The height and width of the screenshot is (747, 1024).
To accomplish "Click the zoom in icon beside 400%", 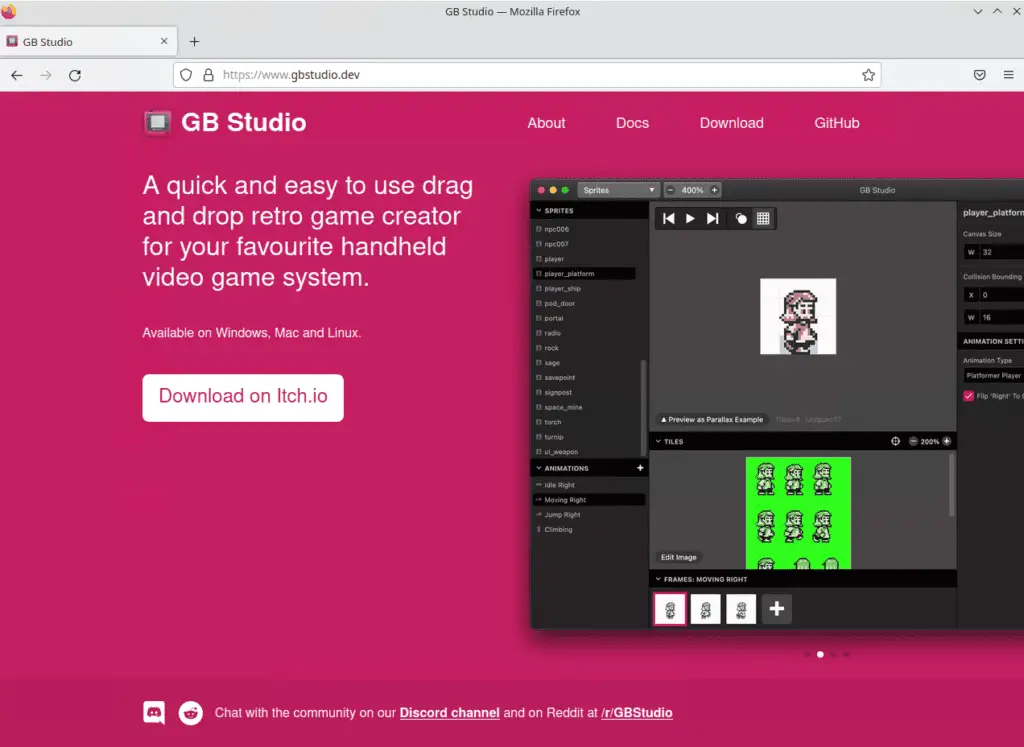I will [714, 190].
